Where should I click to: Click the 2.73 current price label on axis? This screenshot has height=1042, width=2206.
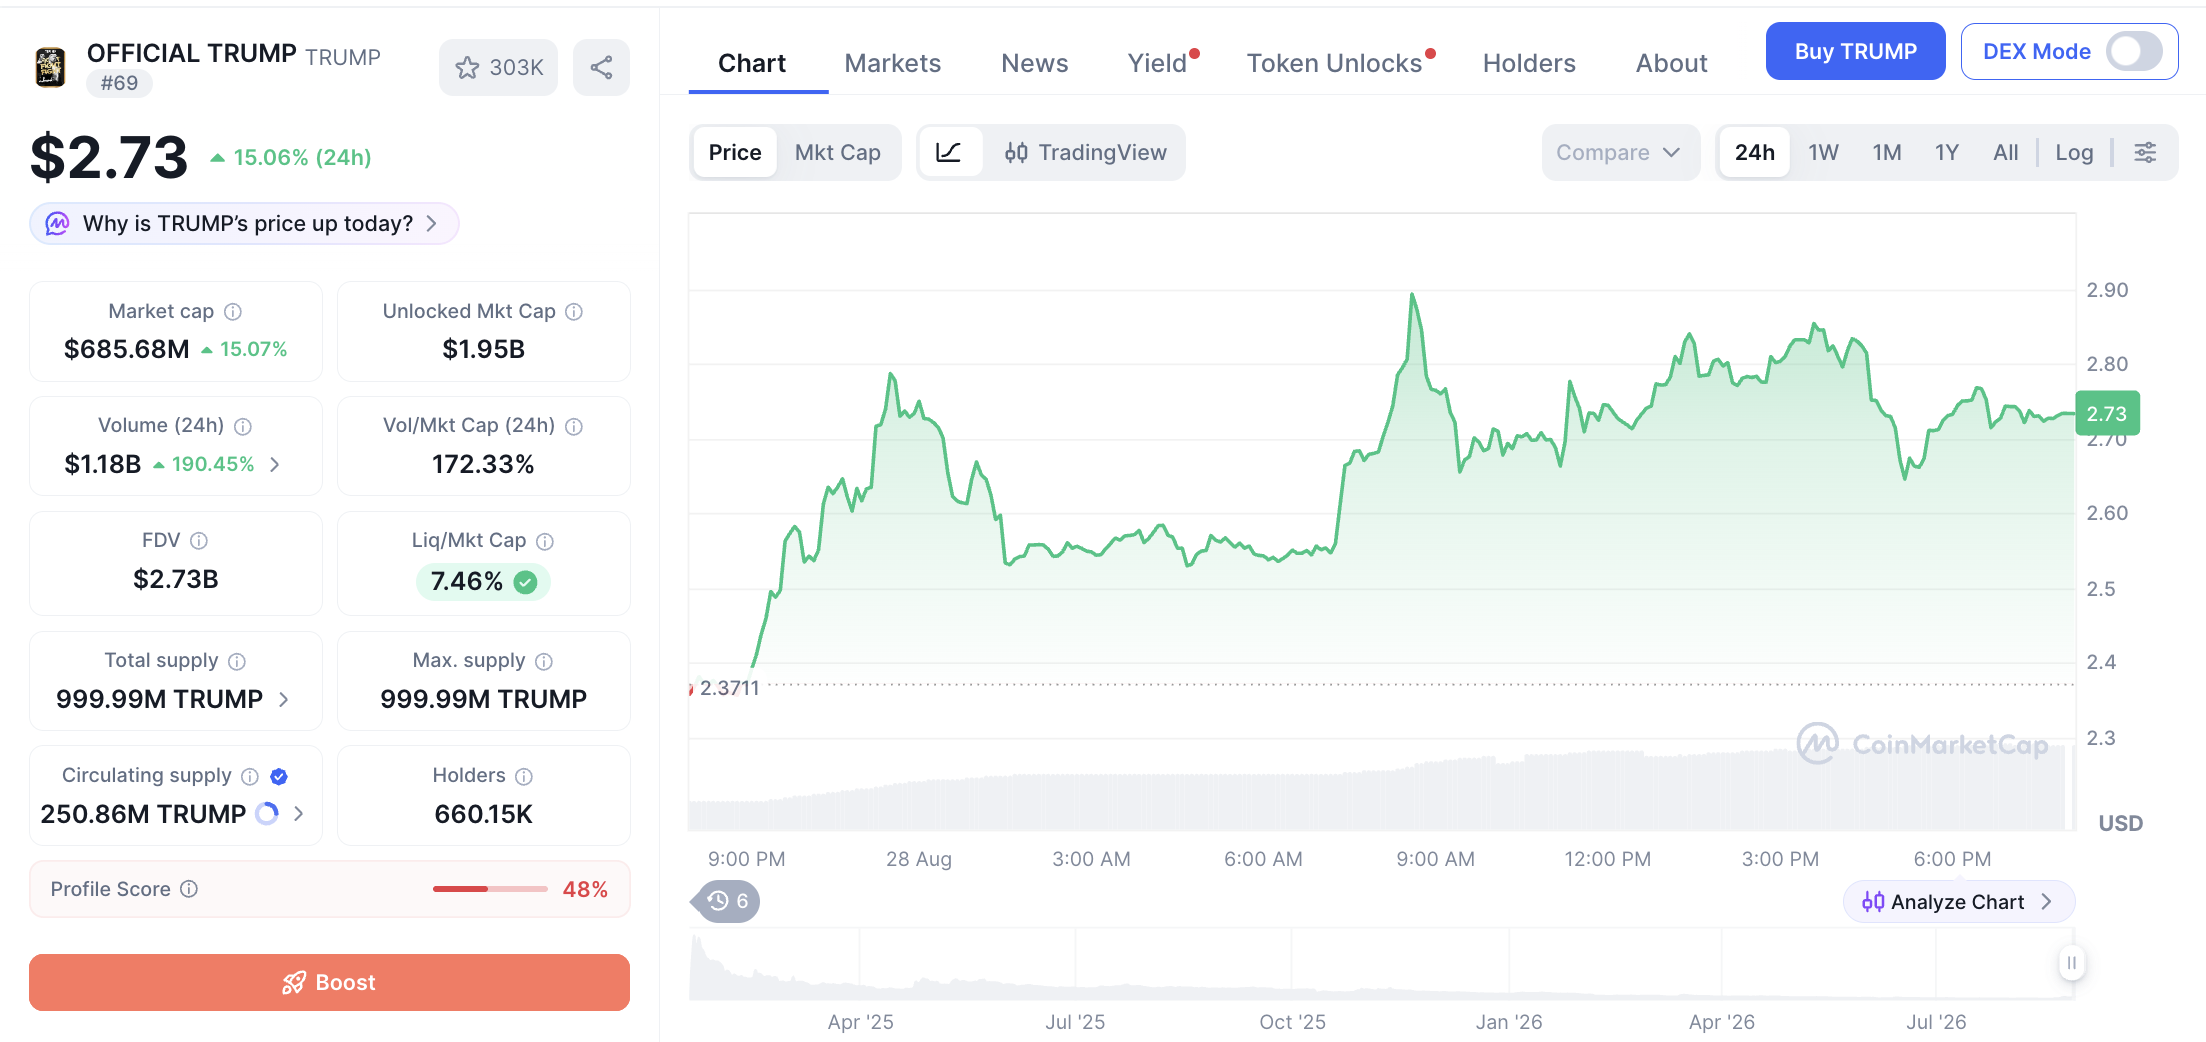click(x=2107, y=413)
